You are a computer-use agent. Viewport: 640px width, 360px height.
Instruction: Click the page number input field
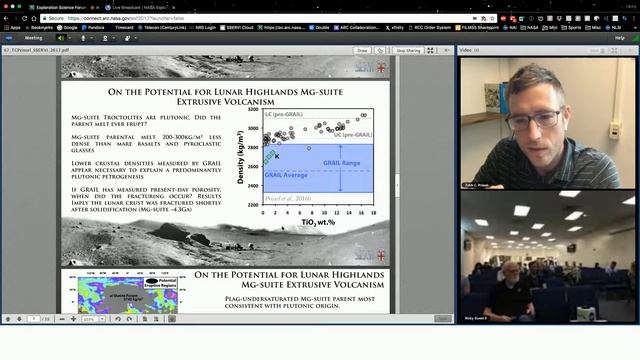[34, 319]
